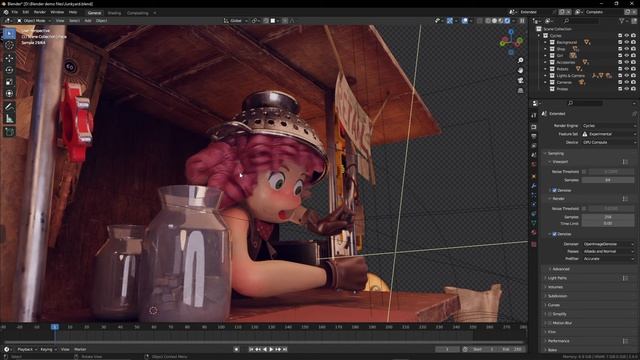Open the viewport Add menu

pos(88,20)
